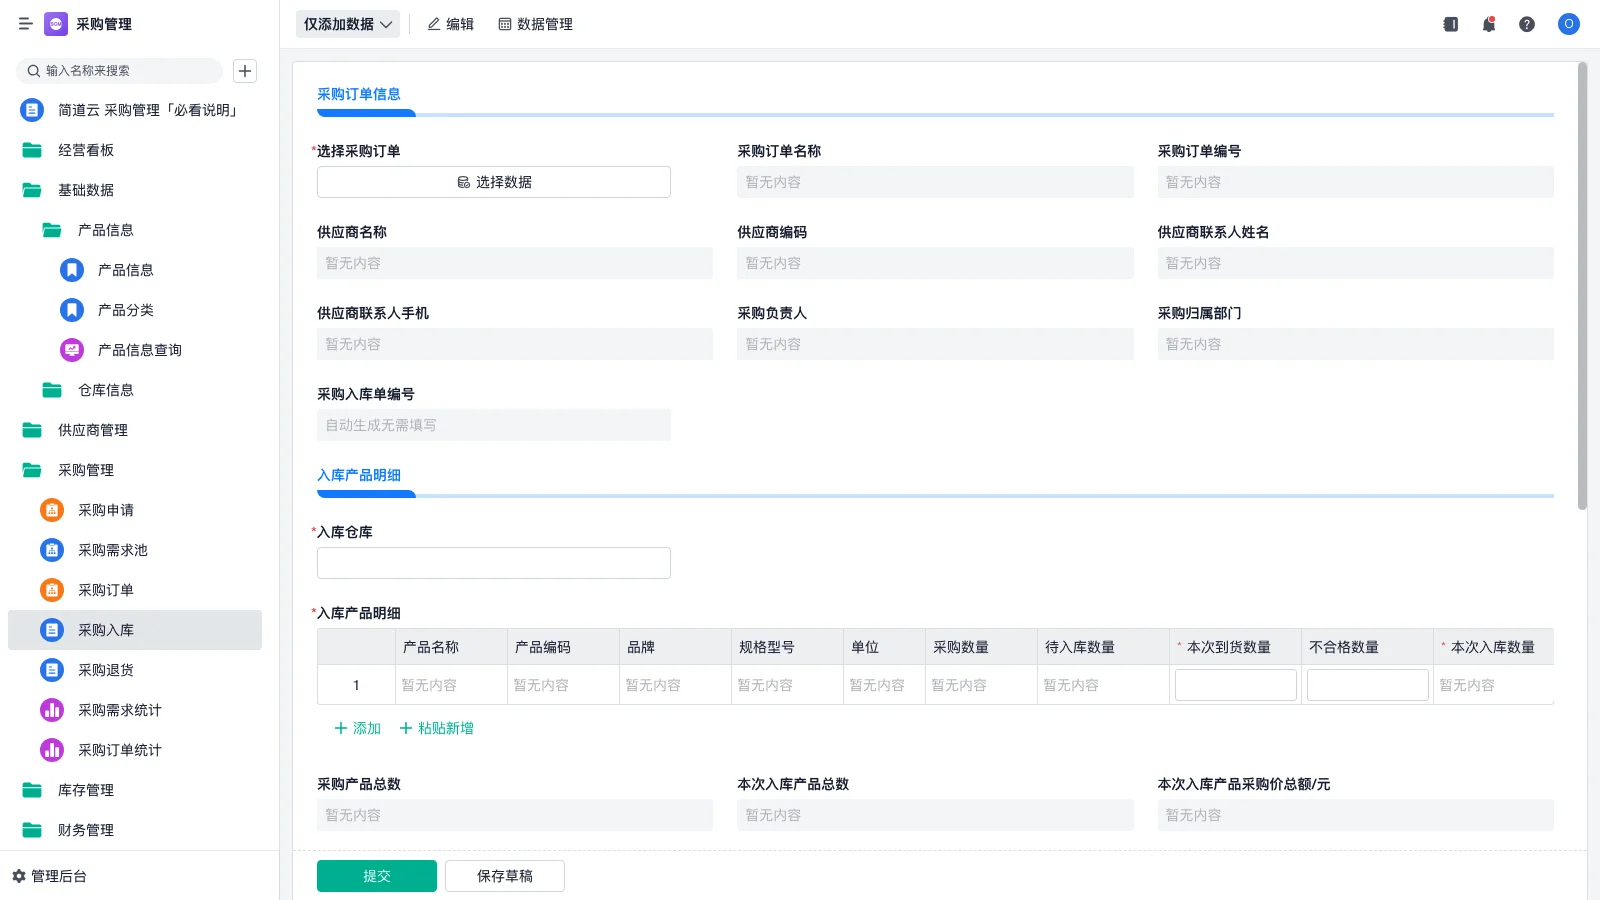Screen dimensions: 1600x900
Task: Click the 仓库信息 folder icon
Action: (52, 390)
